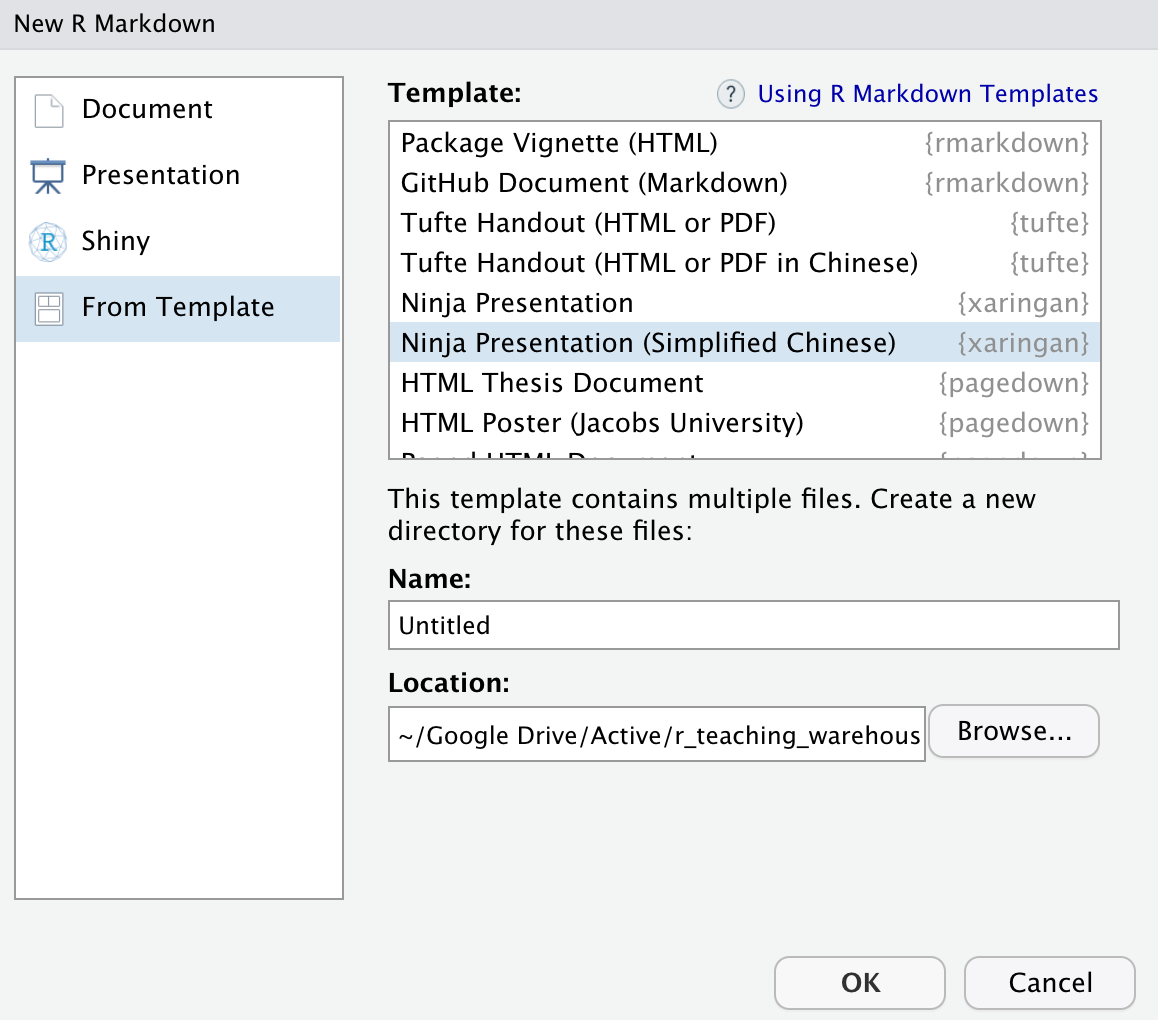Open the help question mark icon
1158x1020 pixels.
pos(730,95)
